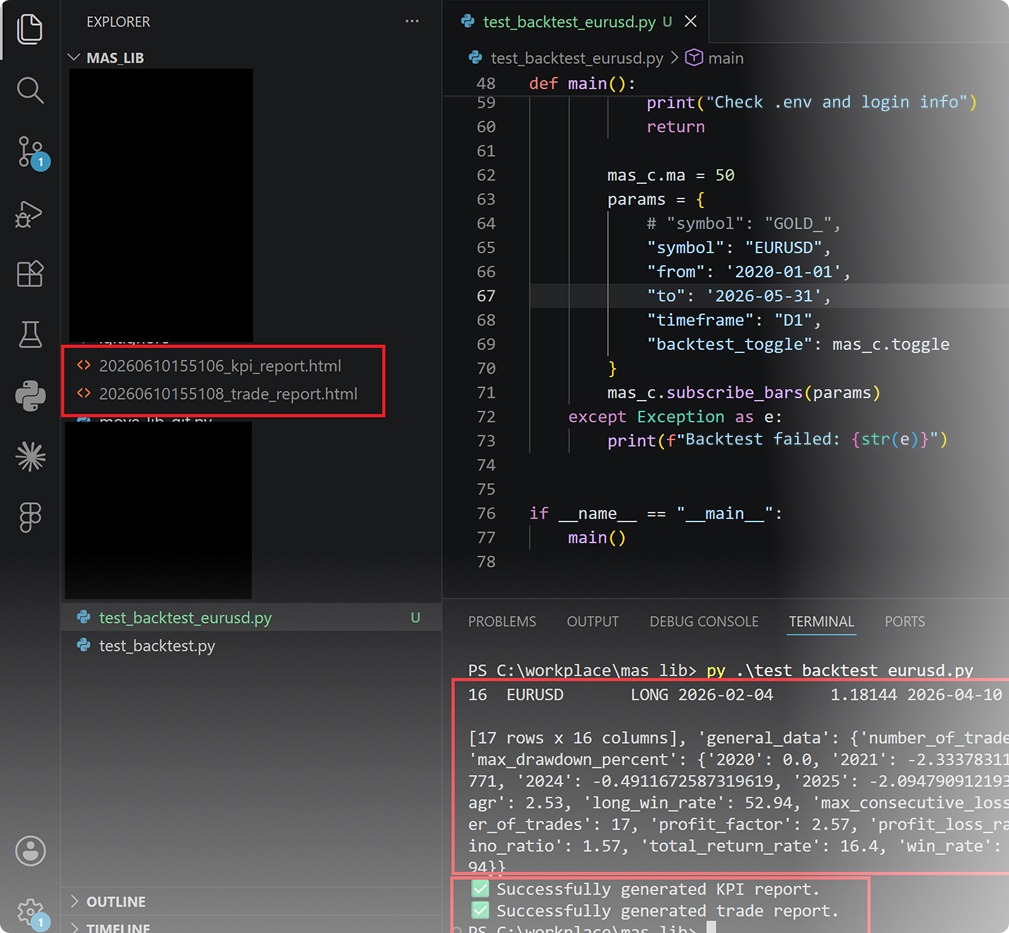Click the U git status badge on test_backtest_eurusd.py
1009x933 pixels.
point(416,618)
